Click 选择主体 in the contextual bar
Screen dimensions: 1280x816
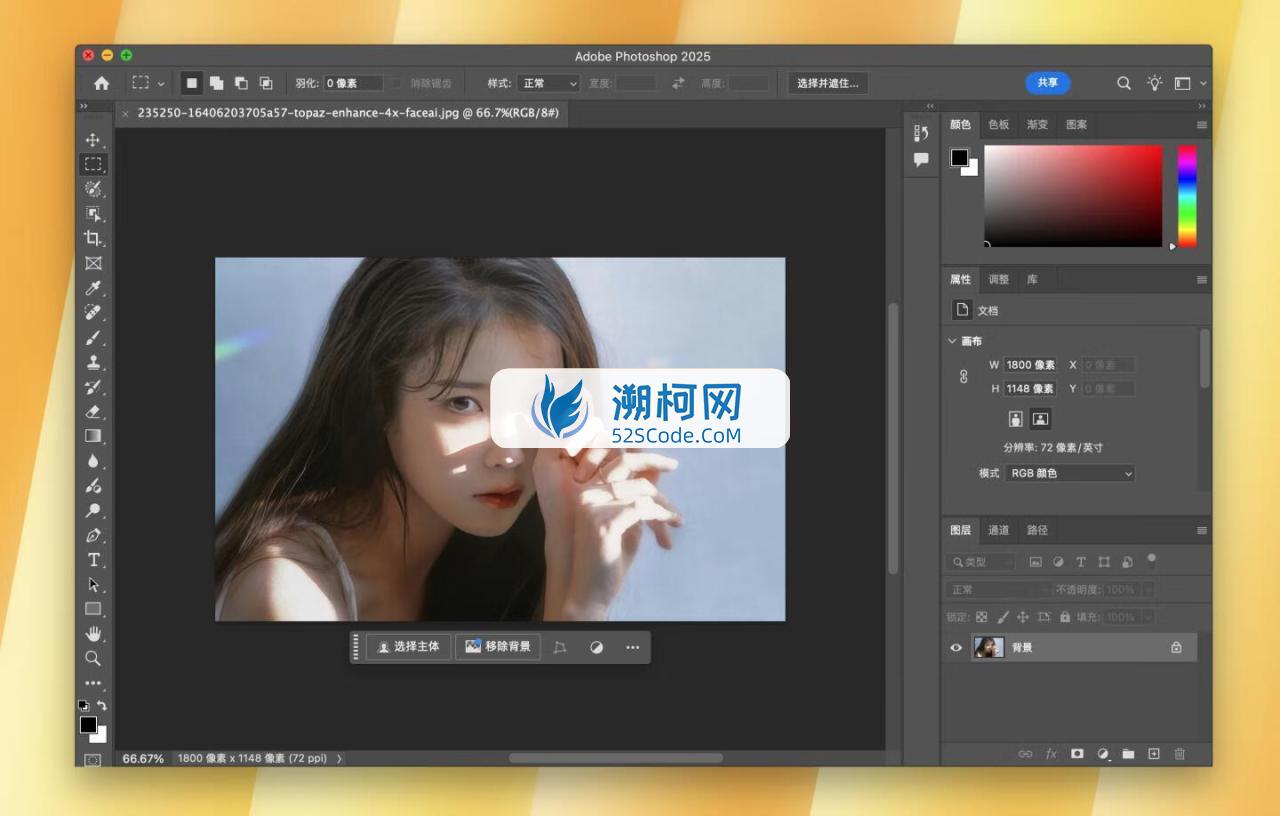(x=408, y=647)
